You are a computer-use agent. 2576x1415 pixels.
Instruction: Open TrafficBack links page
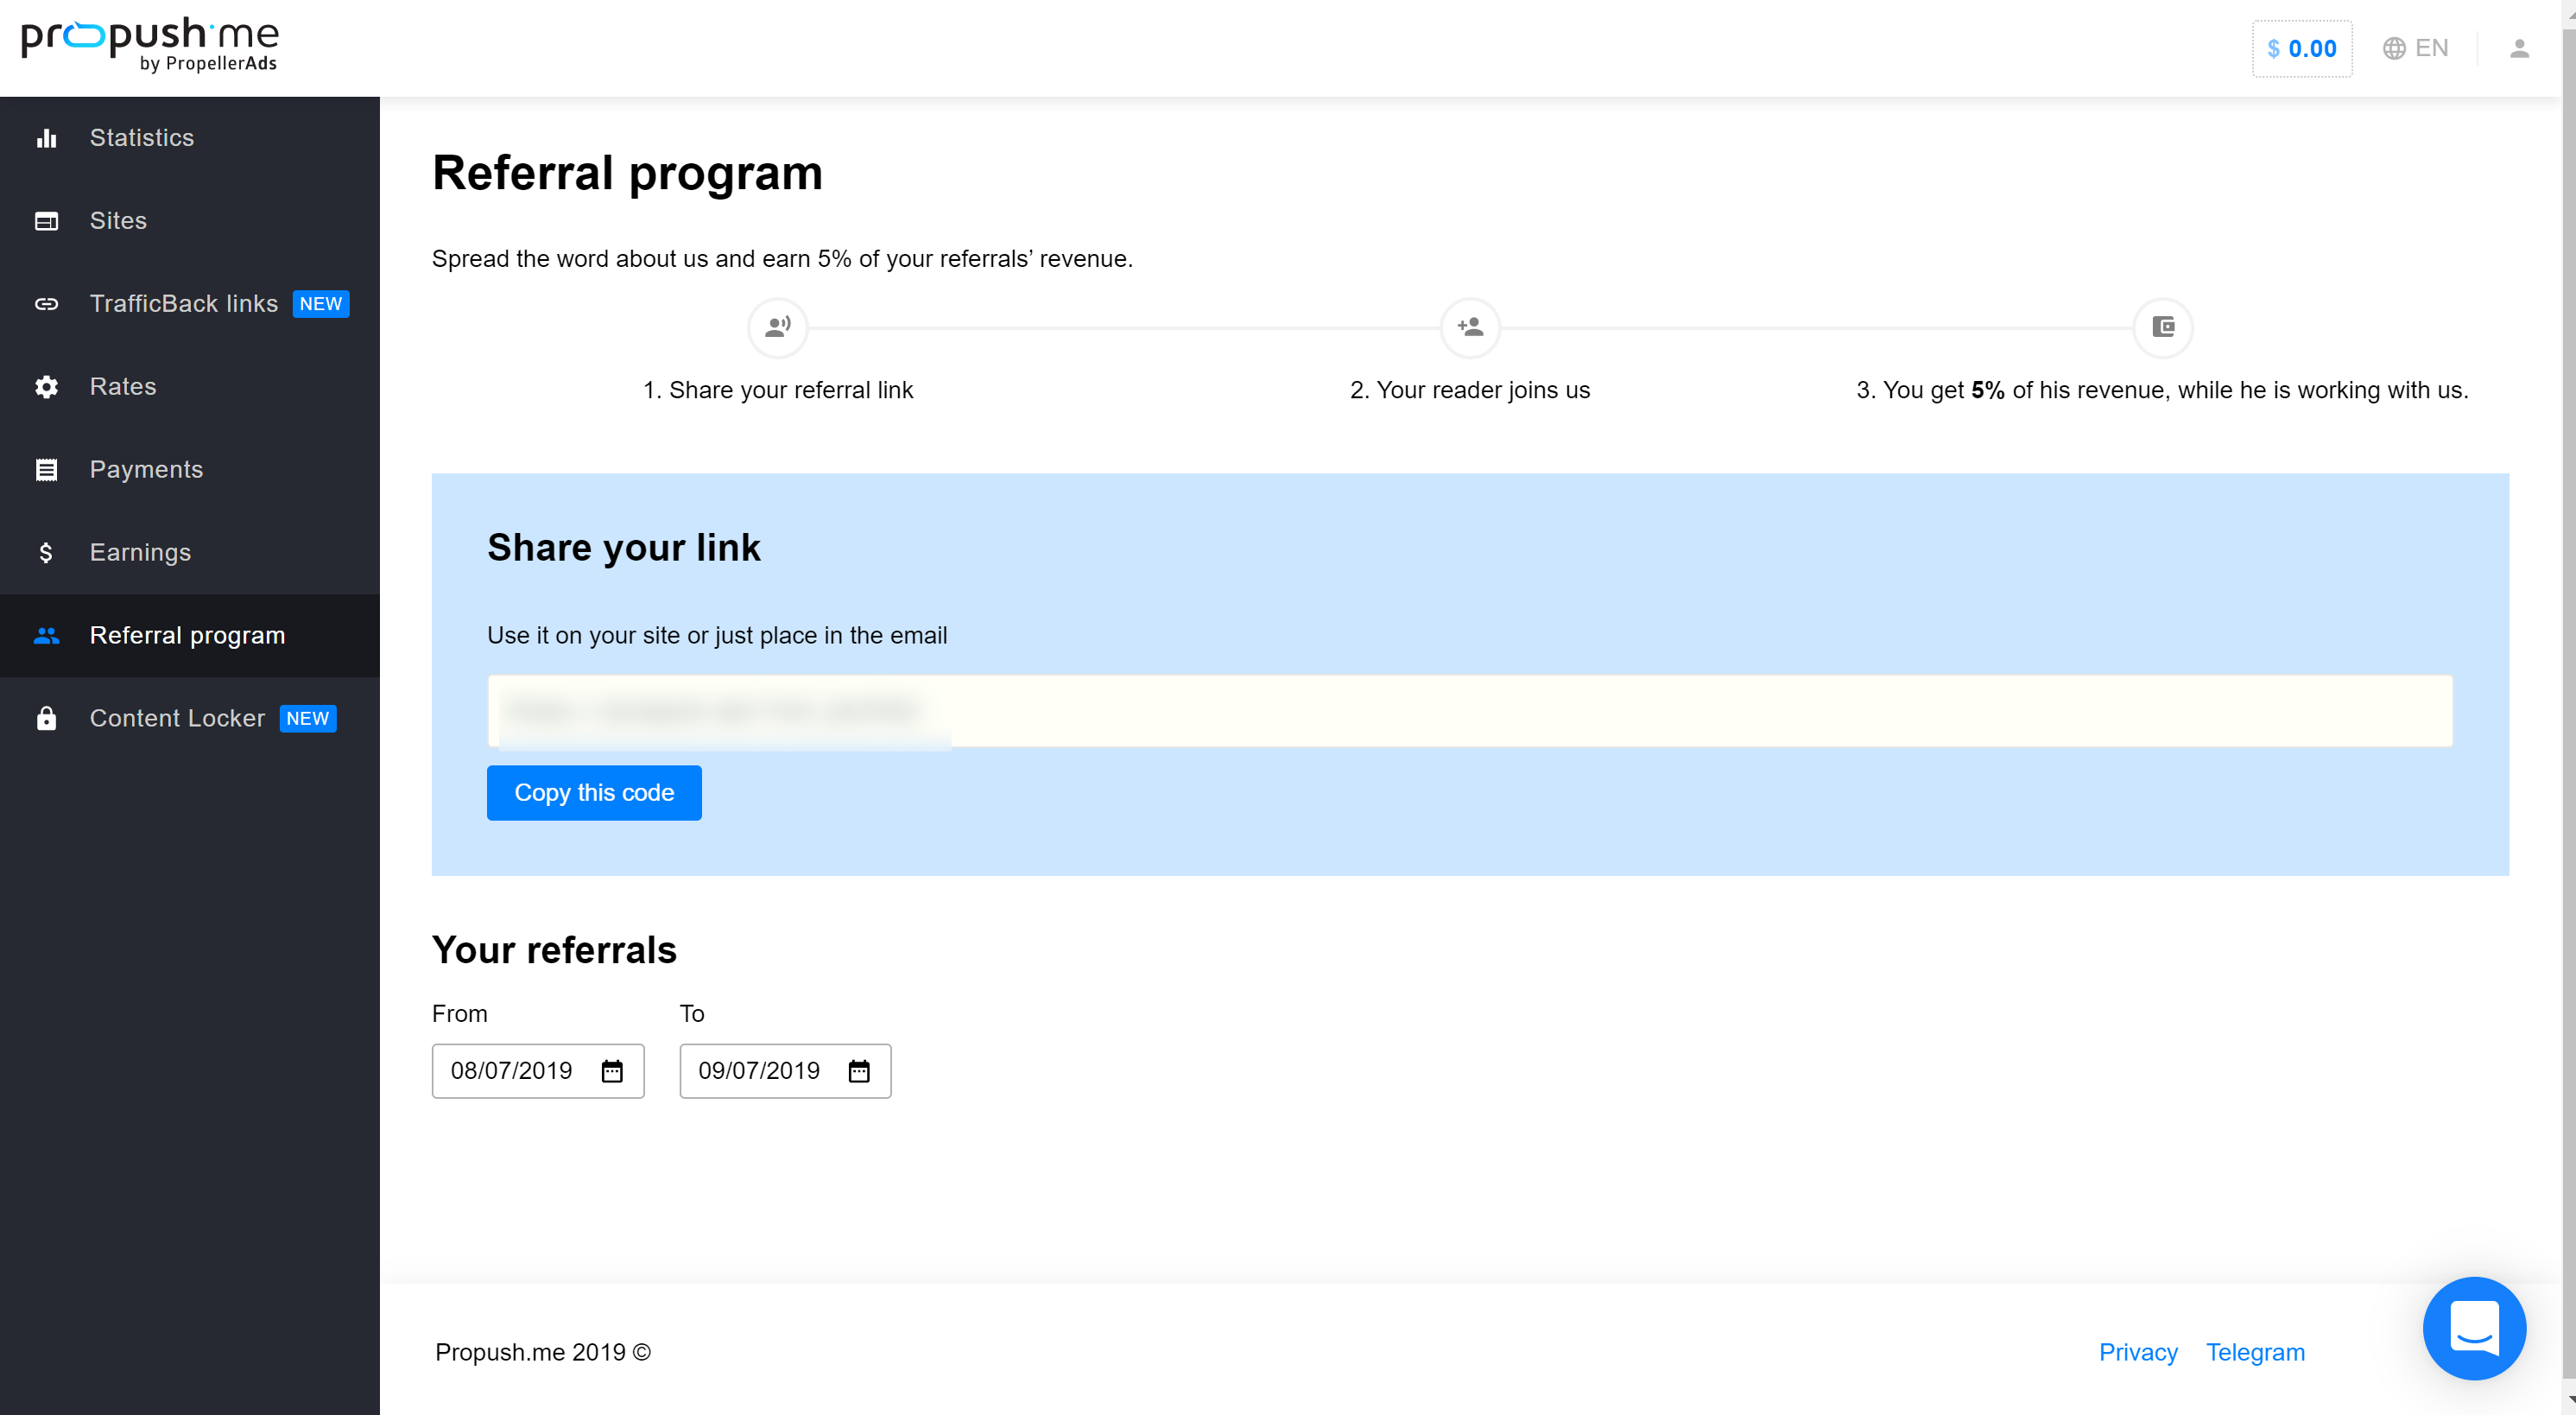click(x=190, y=304)
